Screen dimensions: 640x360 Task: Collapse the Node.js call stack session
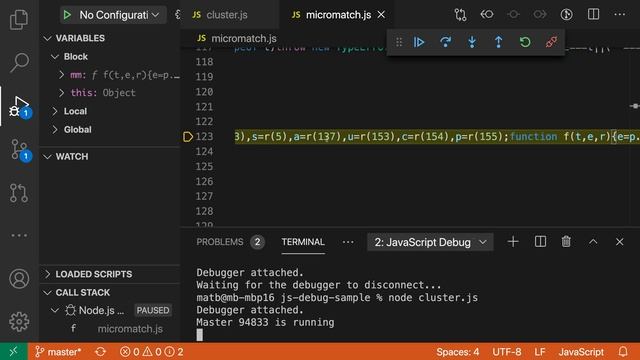[55, 311]
